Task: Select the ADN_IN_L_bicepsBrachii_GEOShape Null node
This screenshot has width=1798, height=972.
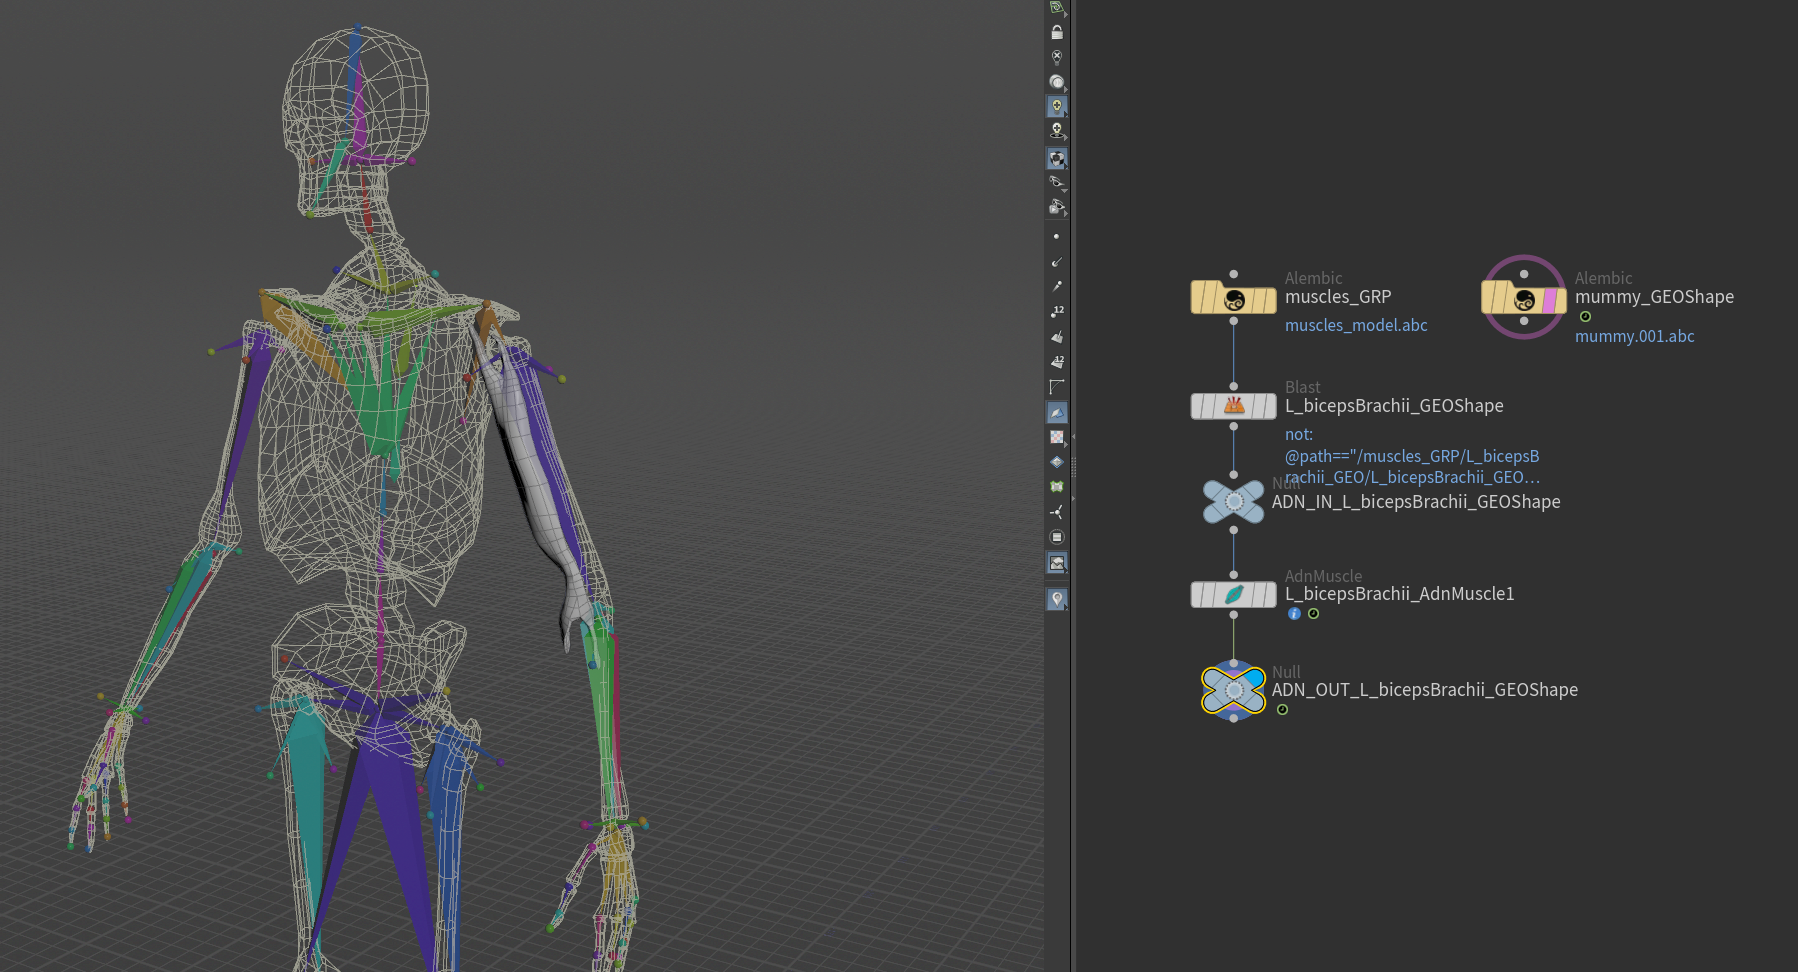Action: point(1233,502)
